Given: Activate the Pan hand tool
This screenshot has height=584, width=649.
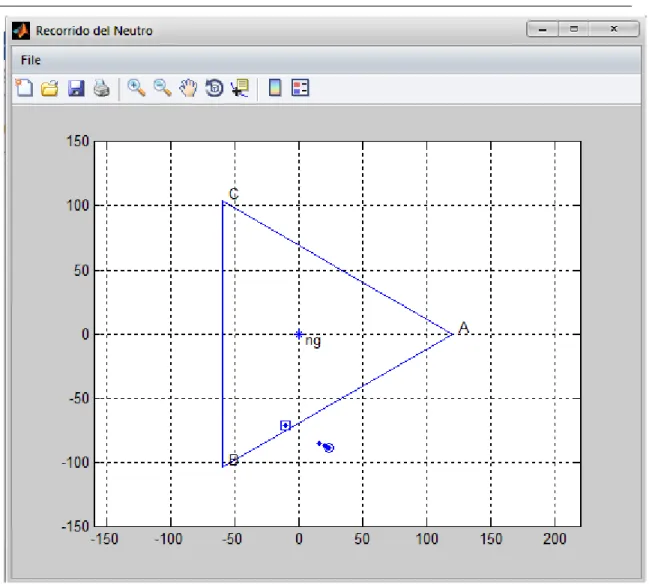Looking at the screenshot, I should click(188, 88).
